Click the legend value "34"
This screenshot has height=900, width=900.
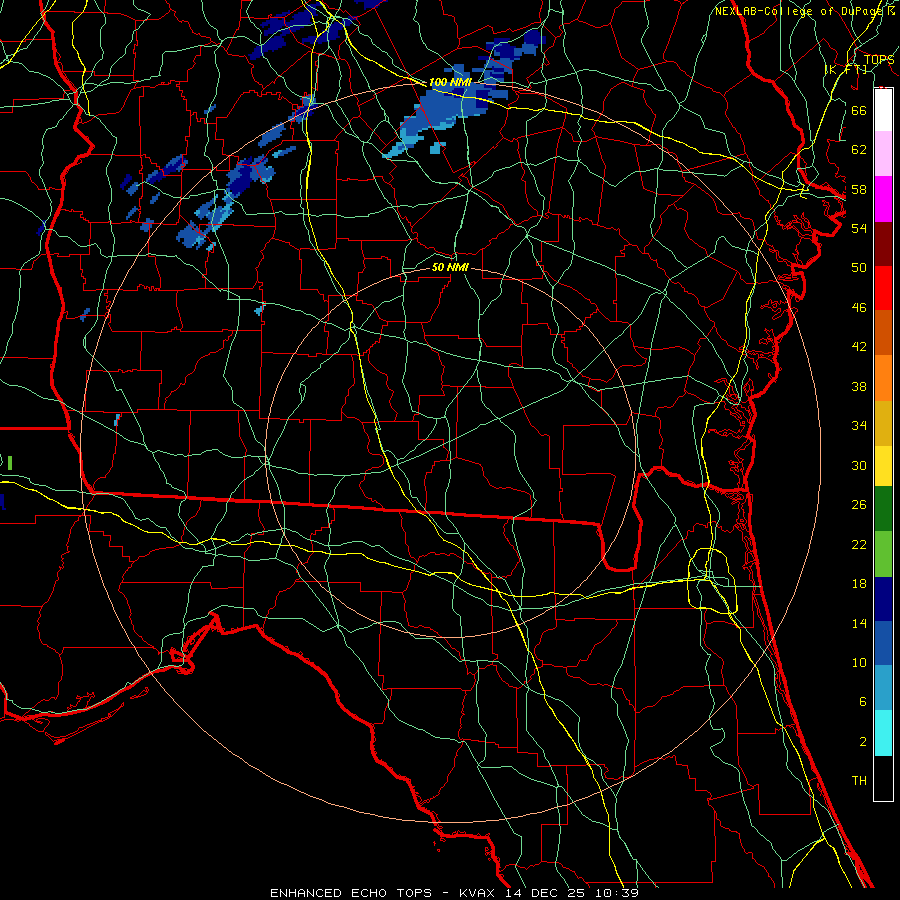(859, 426)
